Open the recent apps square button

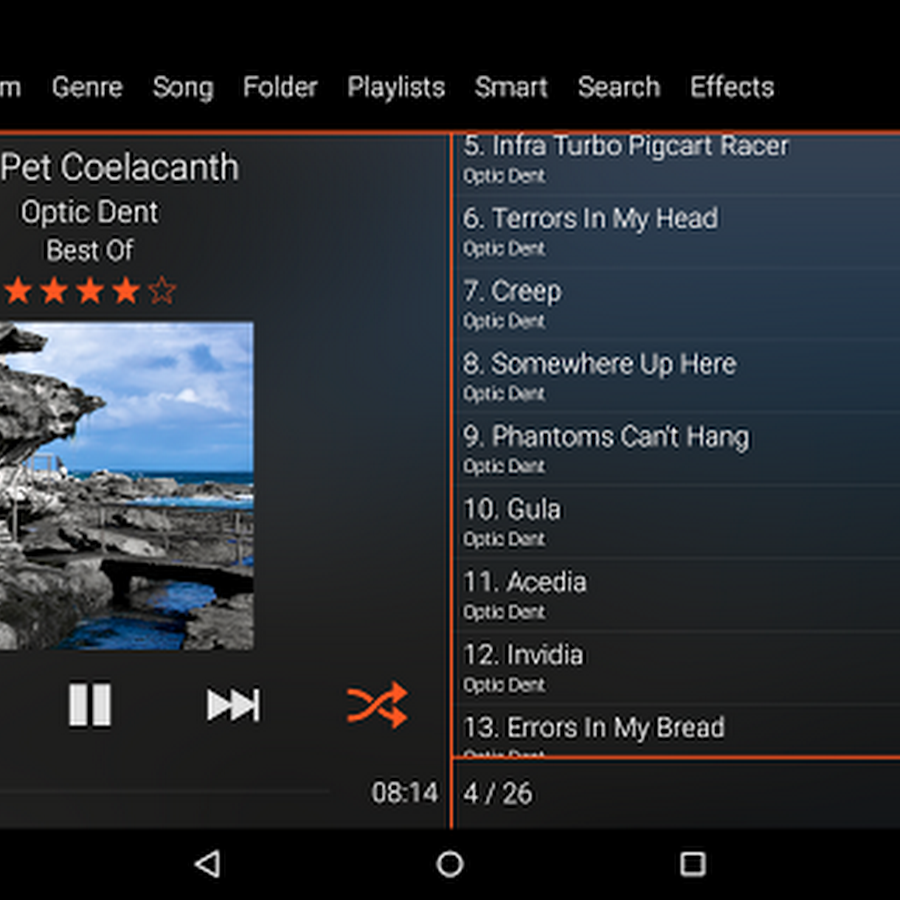point(692,864)
